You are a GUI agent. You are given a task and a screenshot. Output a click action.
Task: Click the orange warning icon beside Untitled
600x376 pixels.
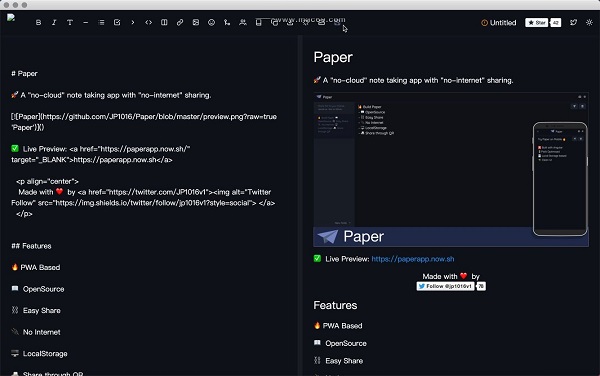(x=484, y=23)
